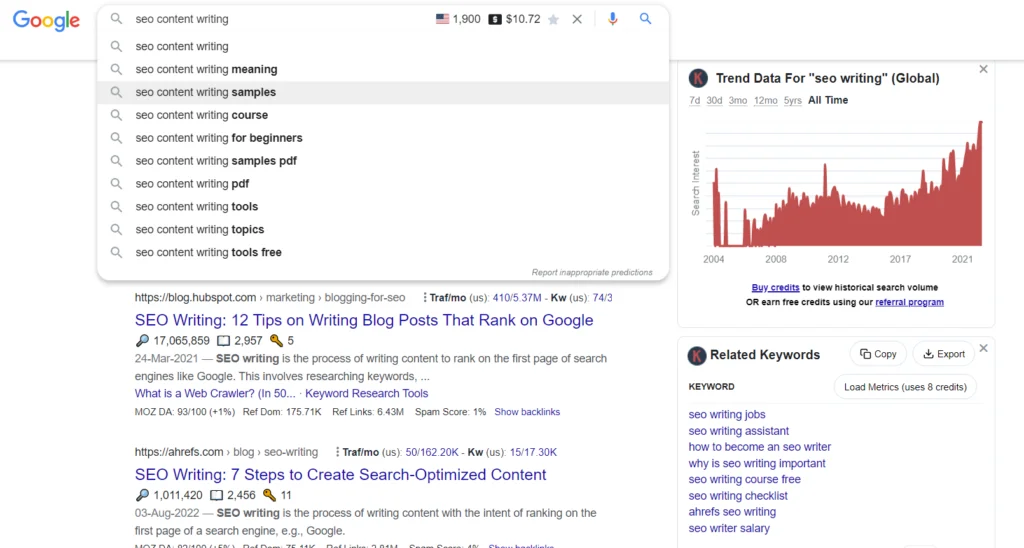Click HubSpot traffic value 410/5.37M
Viewport: 1024px width, 548px height.
(517, 298)
